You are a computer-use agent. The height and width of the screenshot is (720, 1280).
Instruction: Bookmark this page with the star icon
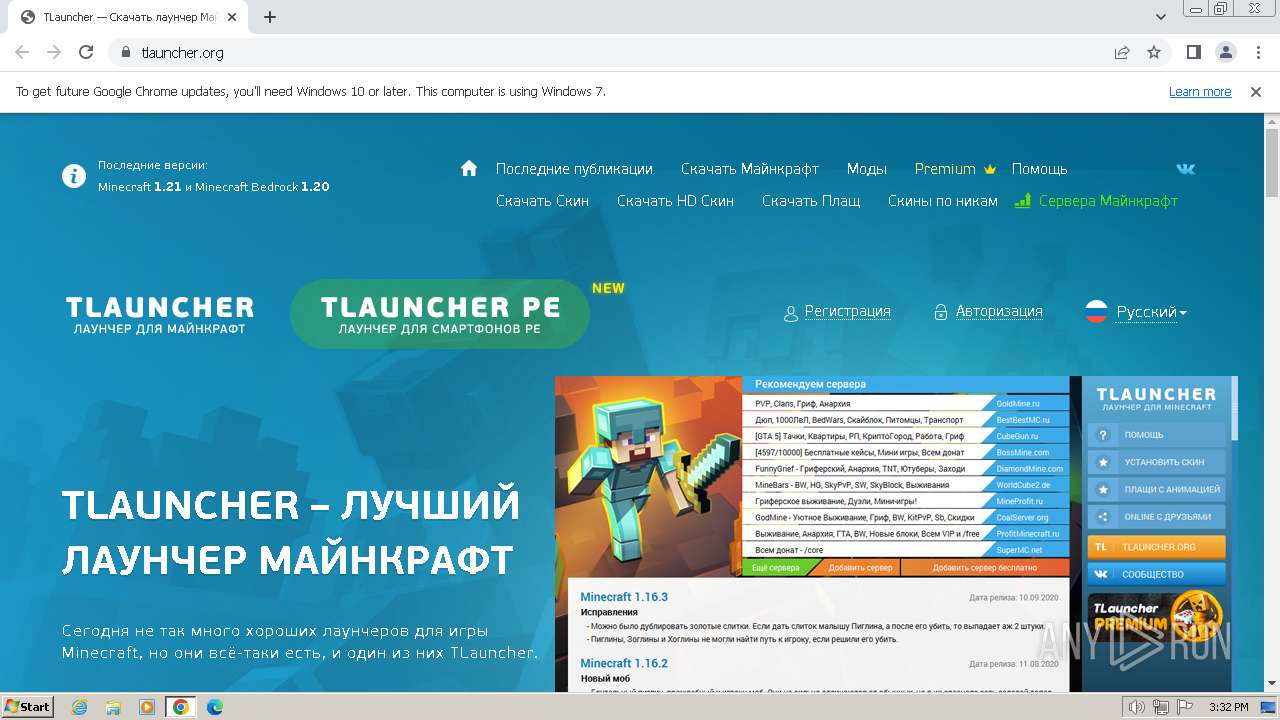pyautogui.click(x=1154, y=52)
